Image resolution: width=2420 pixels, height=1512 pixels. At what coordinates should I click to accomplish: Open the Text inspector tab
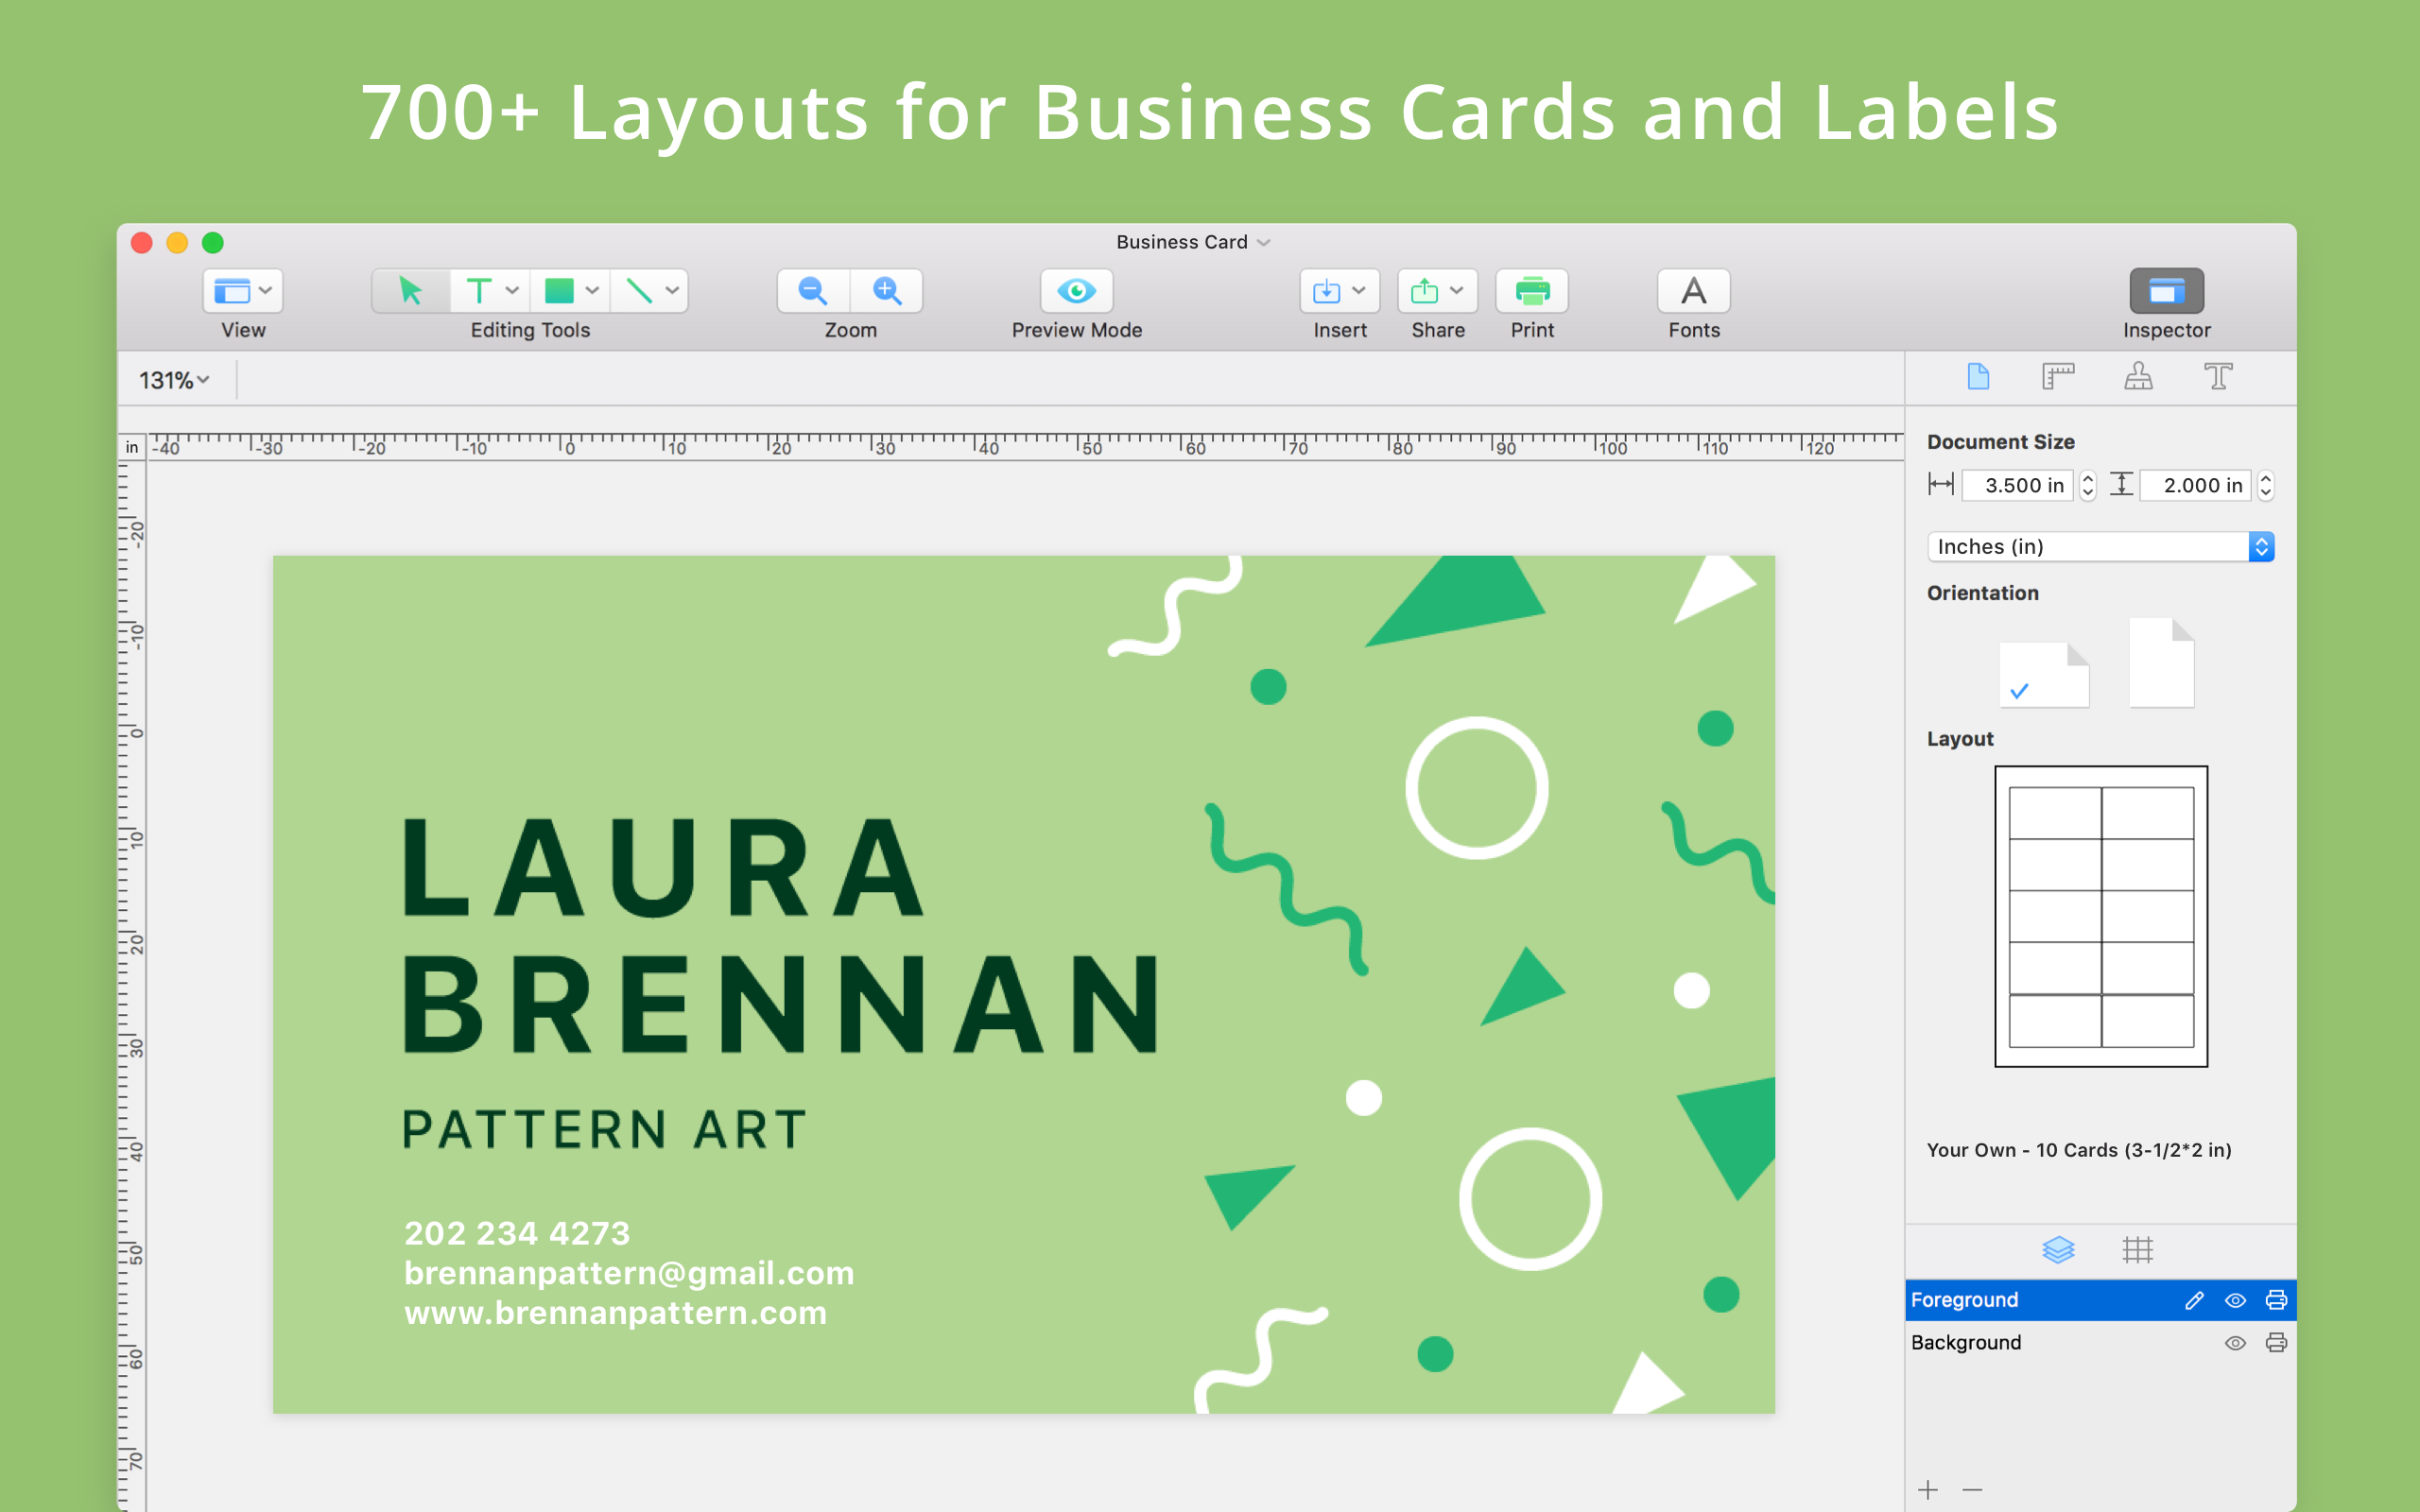(2219, 377)
